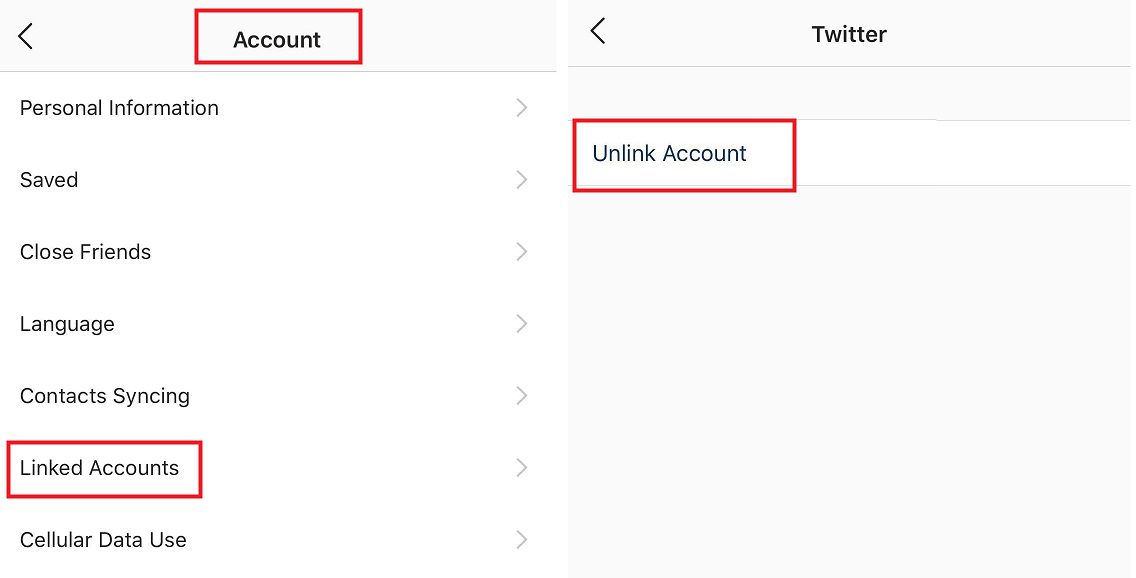Open Close Friends settings
The width and height of the screenshot is (1136, 578).
pos(85,252)
